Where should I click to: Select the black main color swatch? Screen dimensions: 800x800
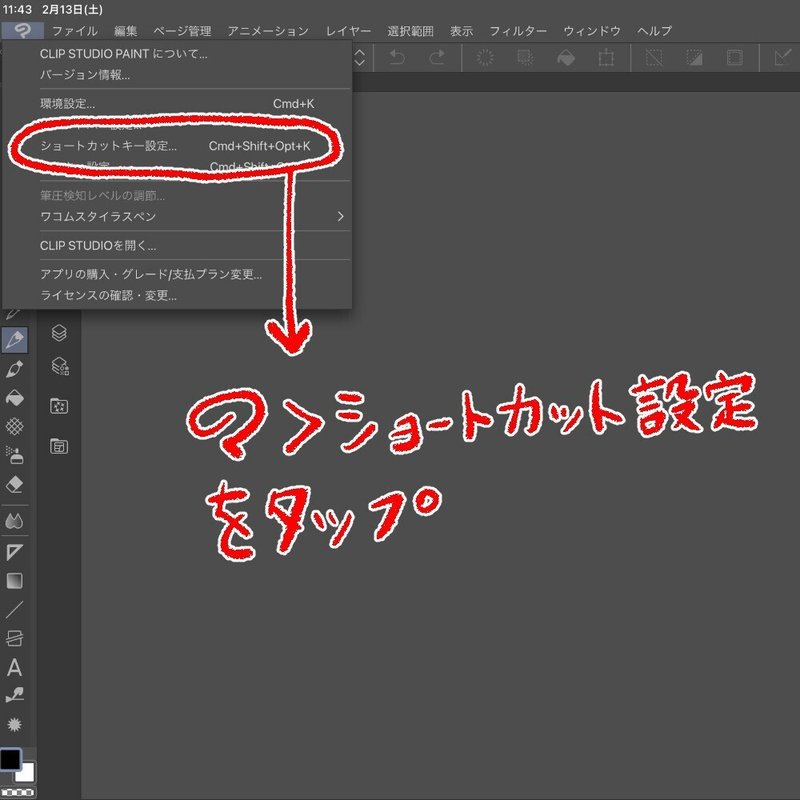pos(10,759)
